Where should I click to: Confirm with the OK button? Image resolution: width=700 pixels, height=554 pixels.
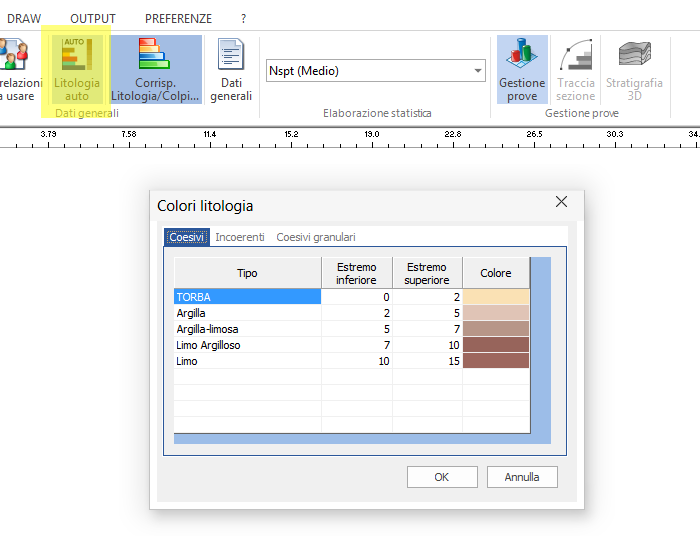tap(442, 477)
